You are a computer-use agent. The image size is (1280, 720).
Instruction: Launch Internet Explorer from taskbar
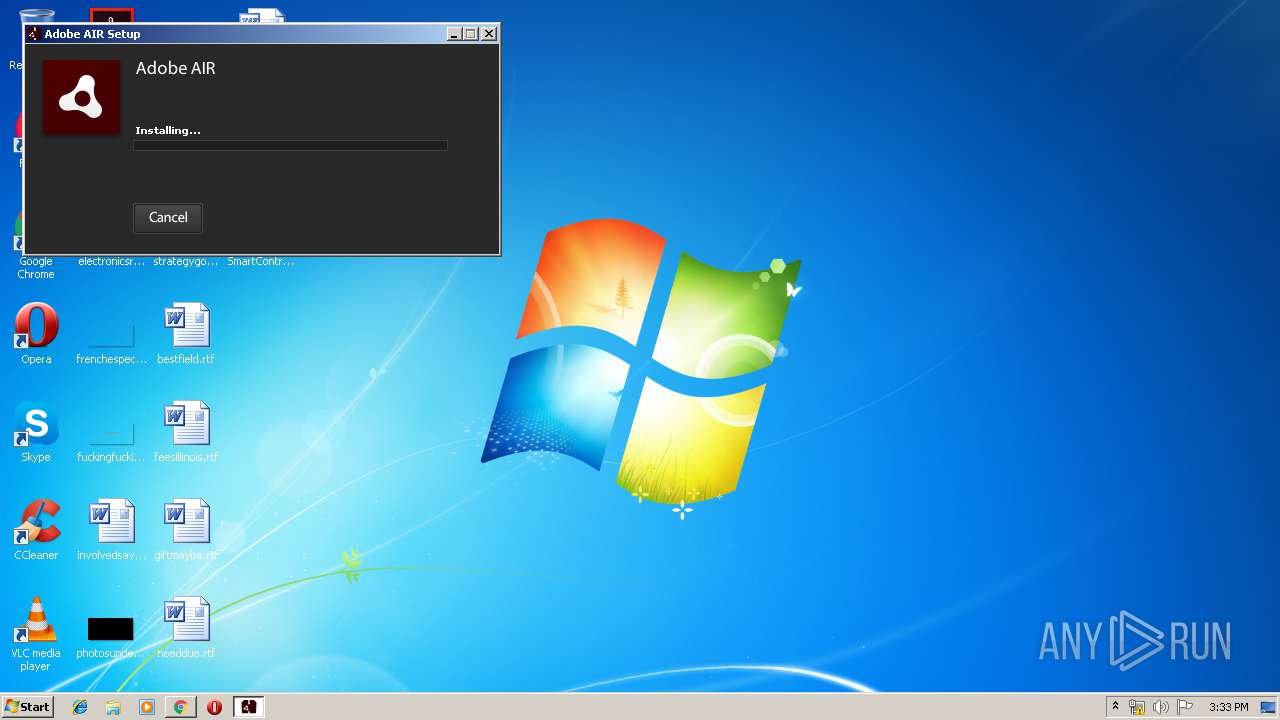[x=80, y=707]
